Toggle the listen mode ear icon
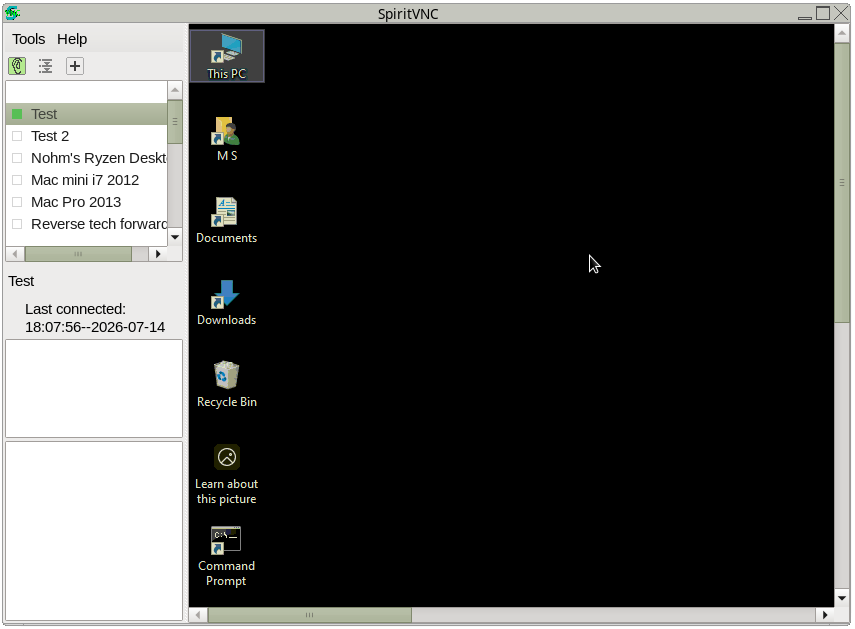Image resolution: width=855 pixels, height=629 pixels. (x=17, y=66)
